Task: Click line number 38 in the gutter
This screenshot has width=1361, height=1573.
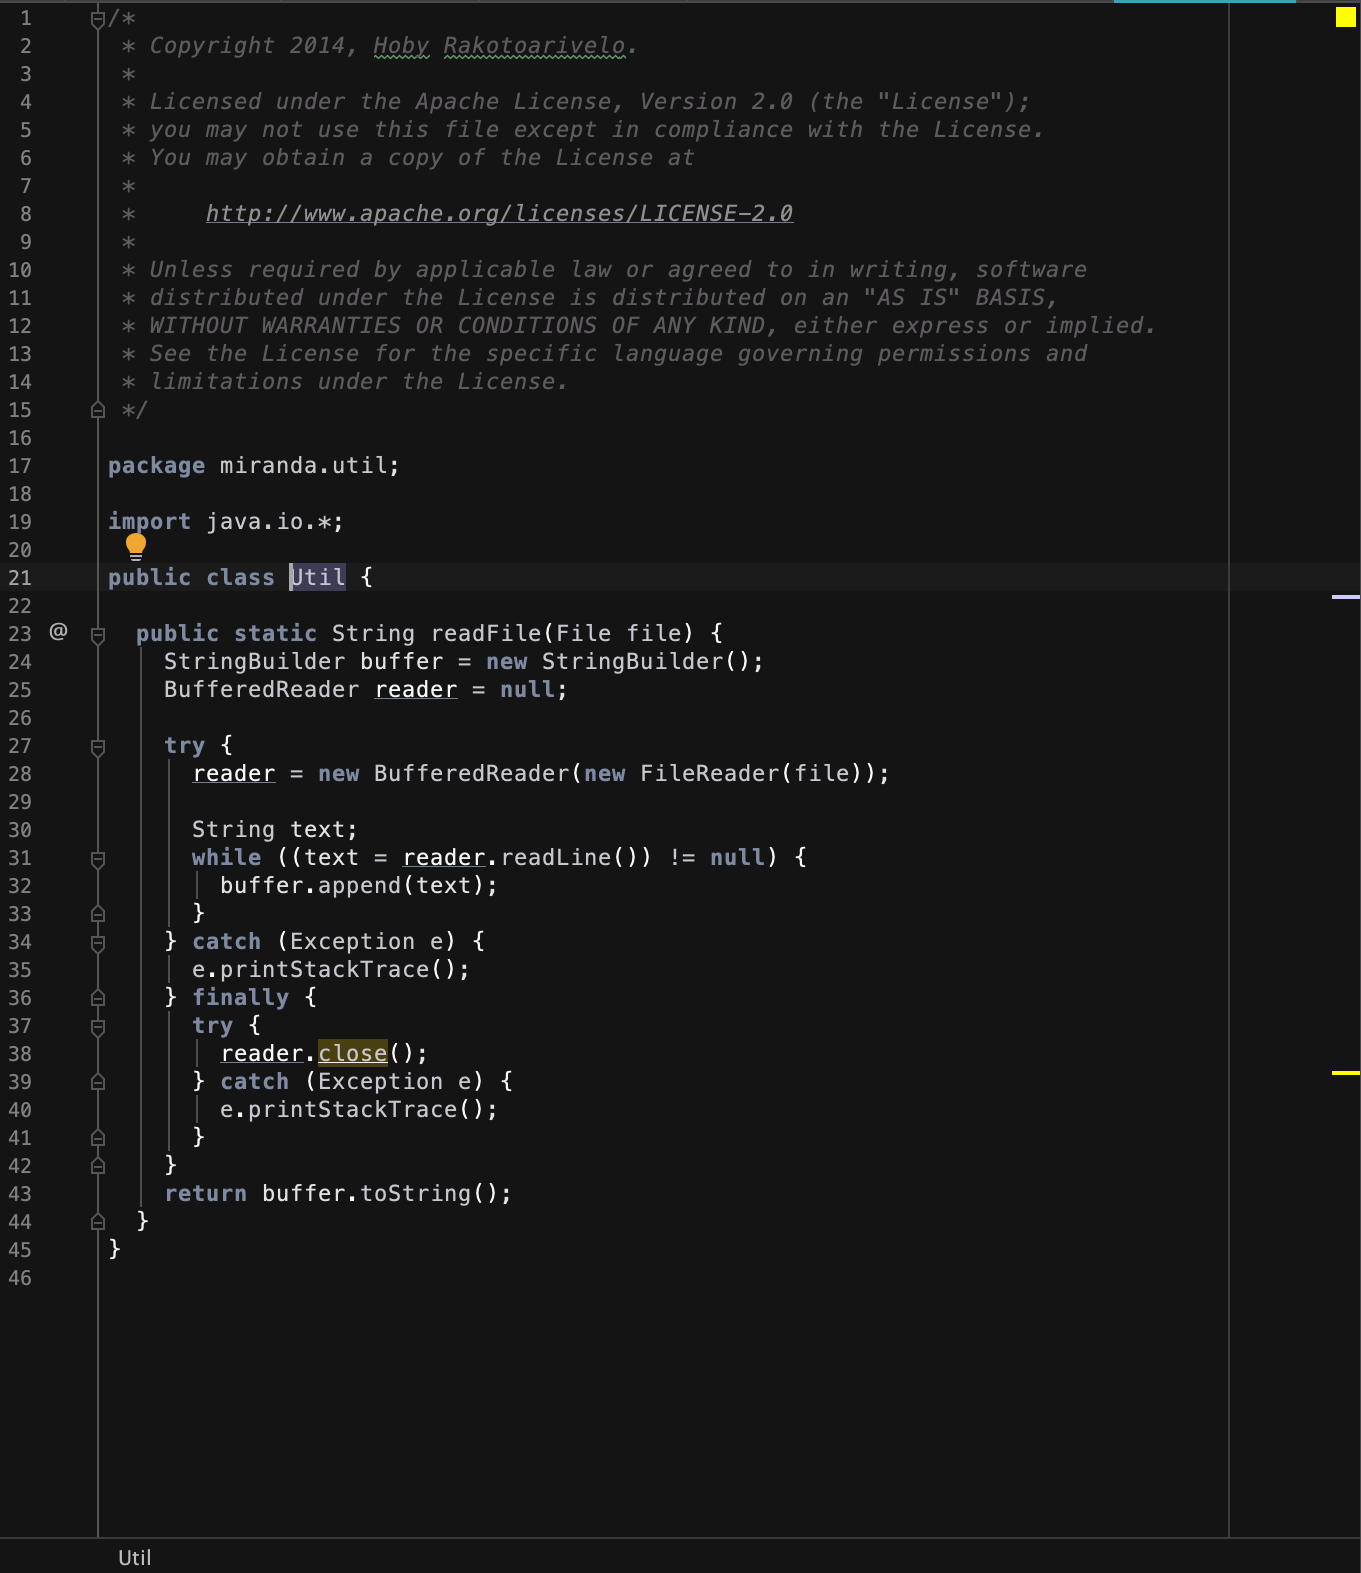Action: click(x=20, y=1054)
